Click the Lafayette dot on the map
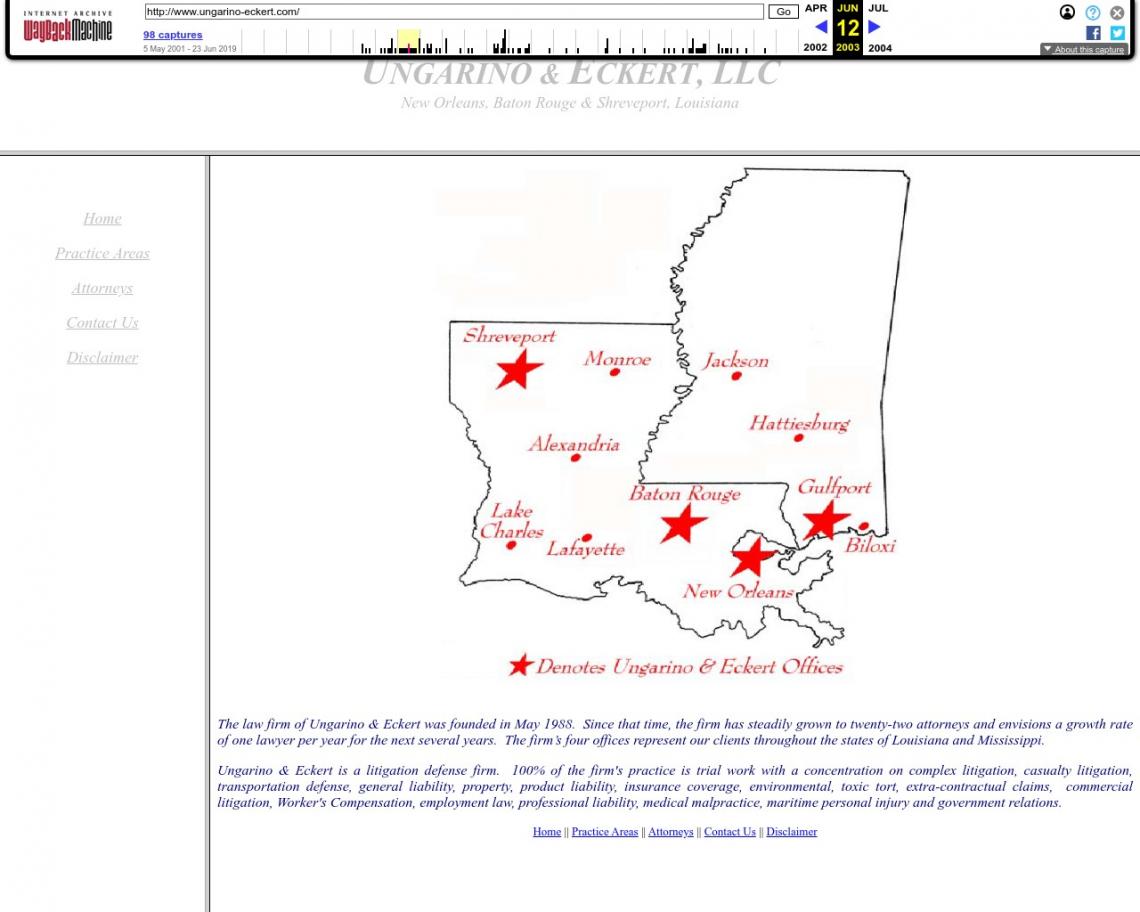 pos(587,537)
